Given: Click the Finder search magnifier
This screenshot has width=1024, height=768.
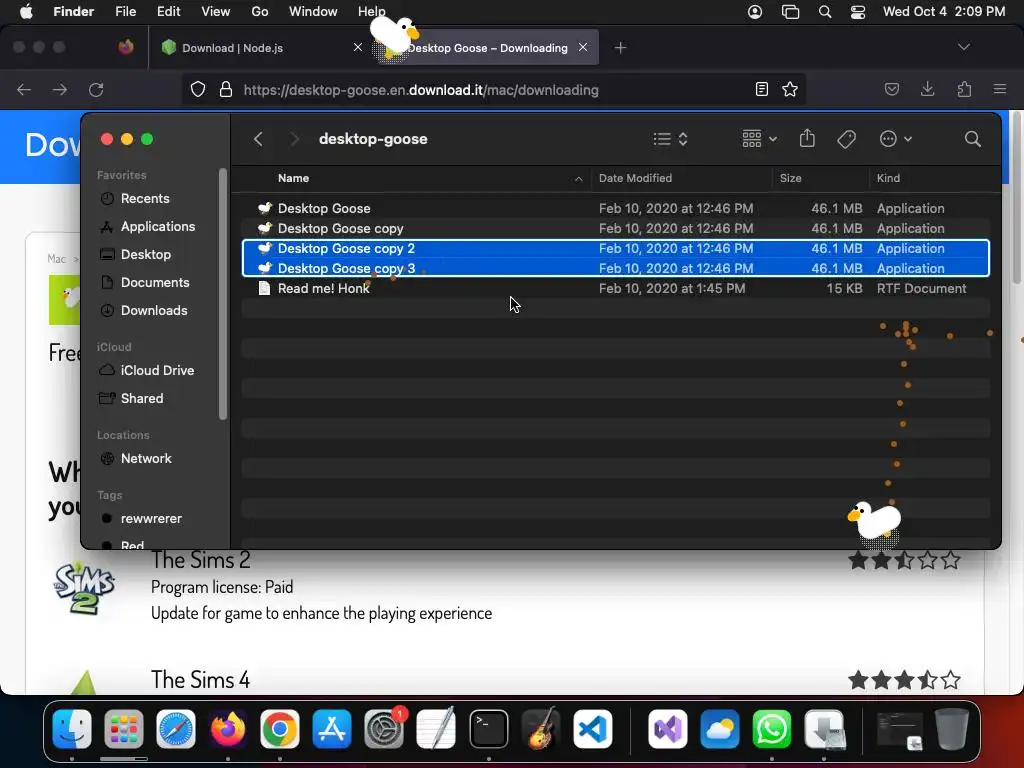Looking at the screenshot, I should [972, 139].
